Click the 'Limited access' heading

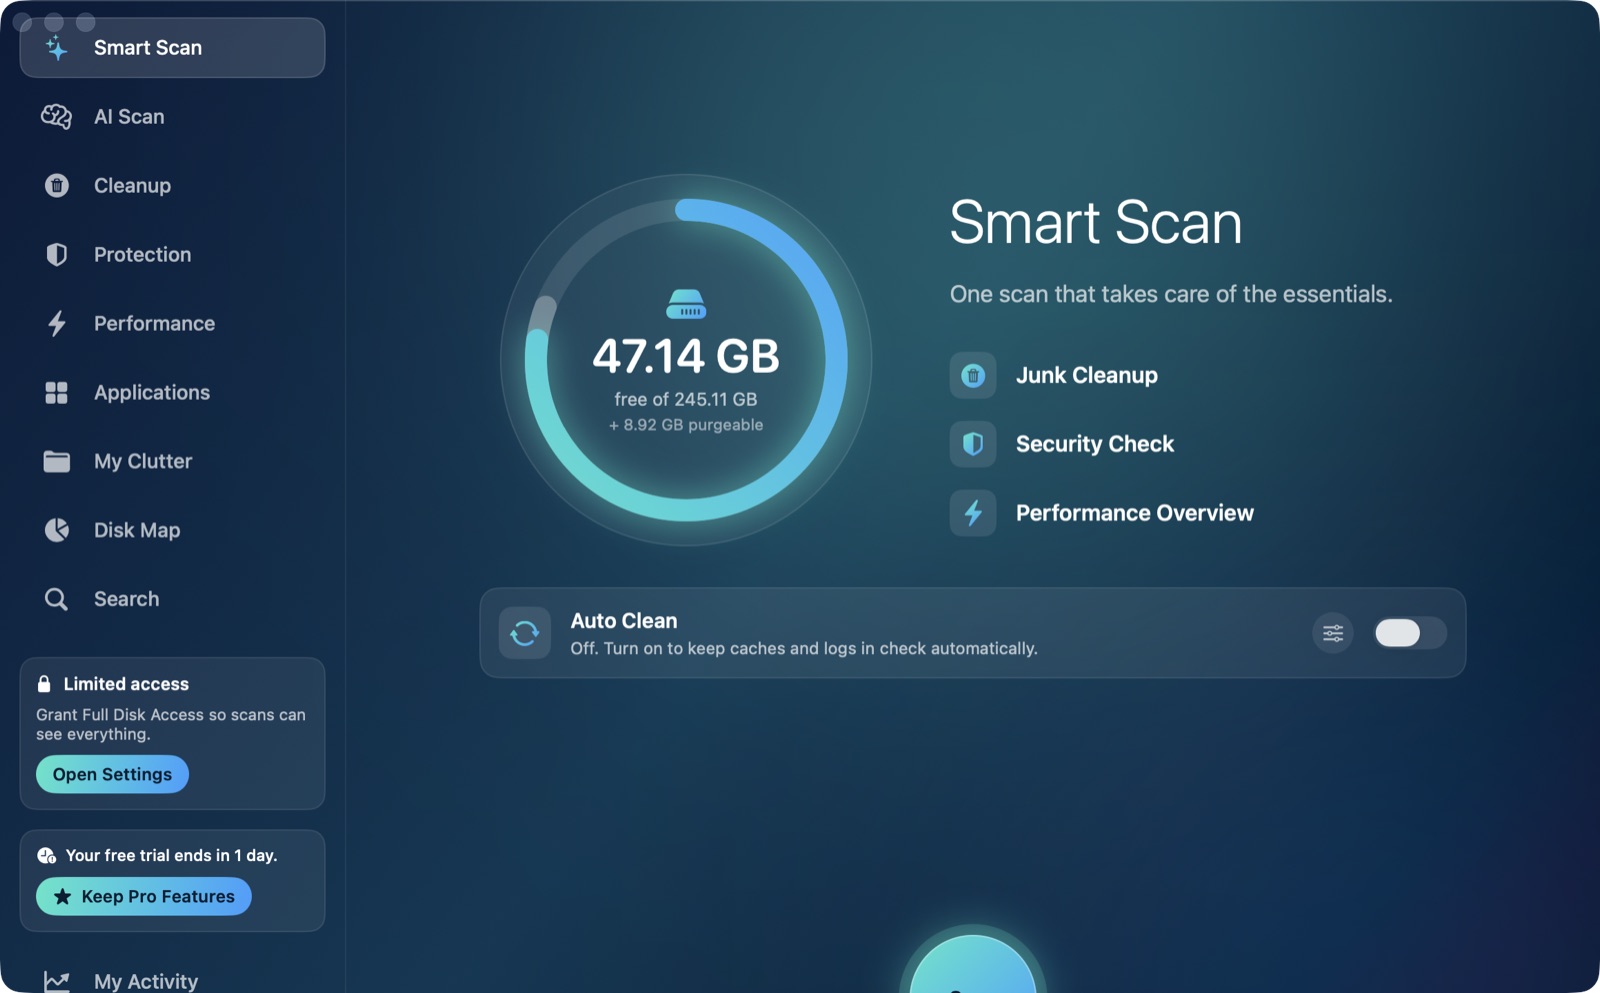click(126, 684)
